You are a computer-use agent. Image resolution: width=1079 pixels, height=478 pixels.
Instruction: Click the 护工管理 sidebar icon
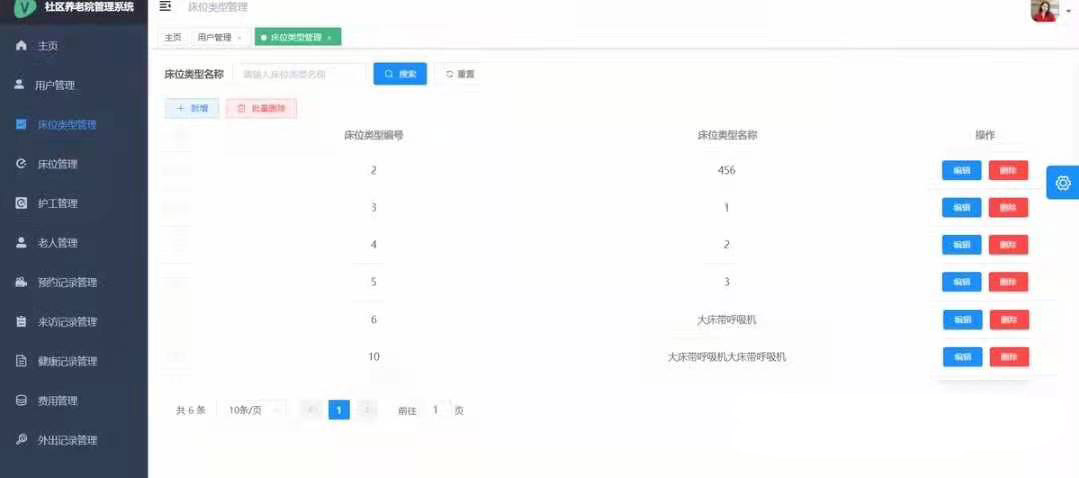tap(22, 203)
